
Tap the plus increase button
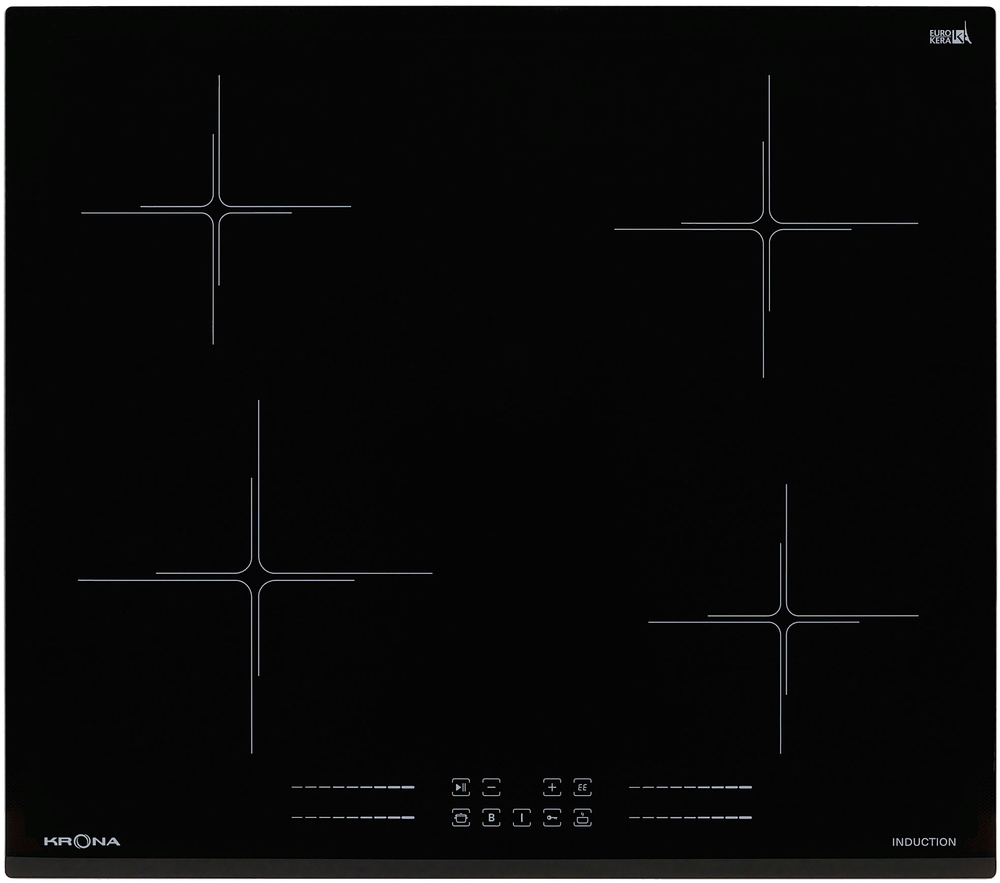coord(552,787)
